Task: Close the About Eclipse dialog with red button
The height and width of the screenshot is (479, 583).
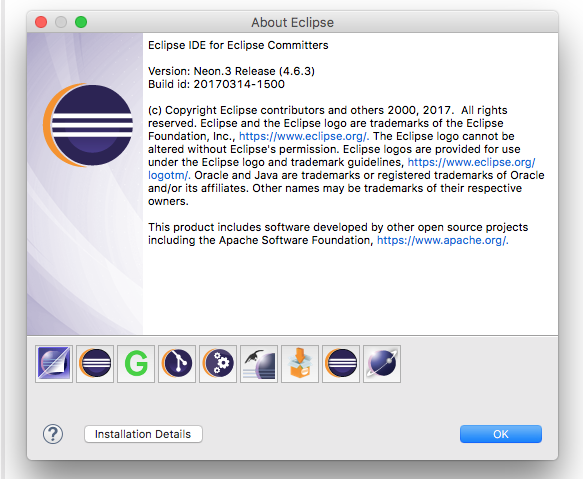Action: [x=41, y=22]
